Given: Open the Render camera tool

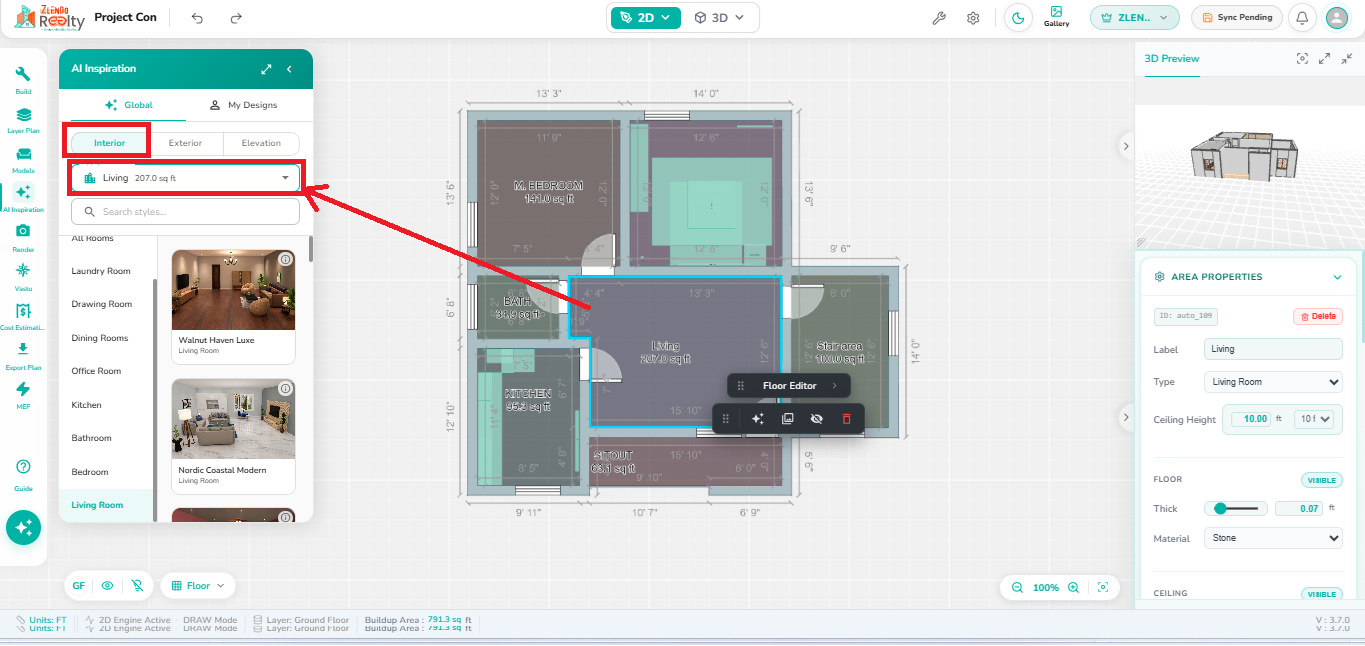Looking at the screenshot, I should click(23, 237).
